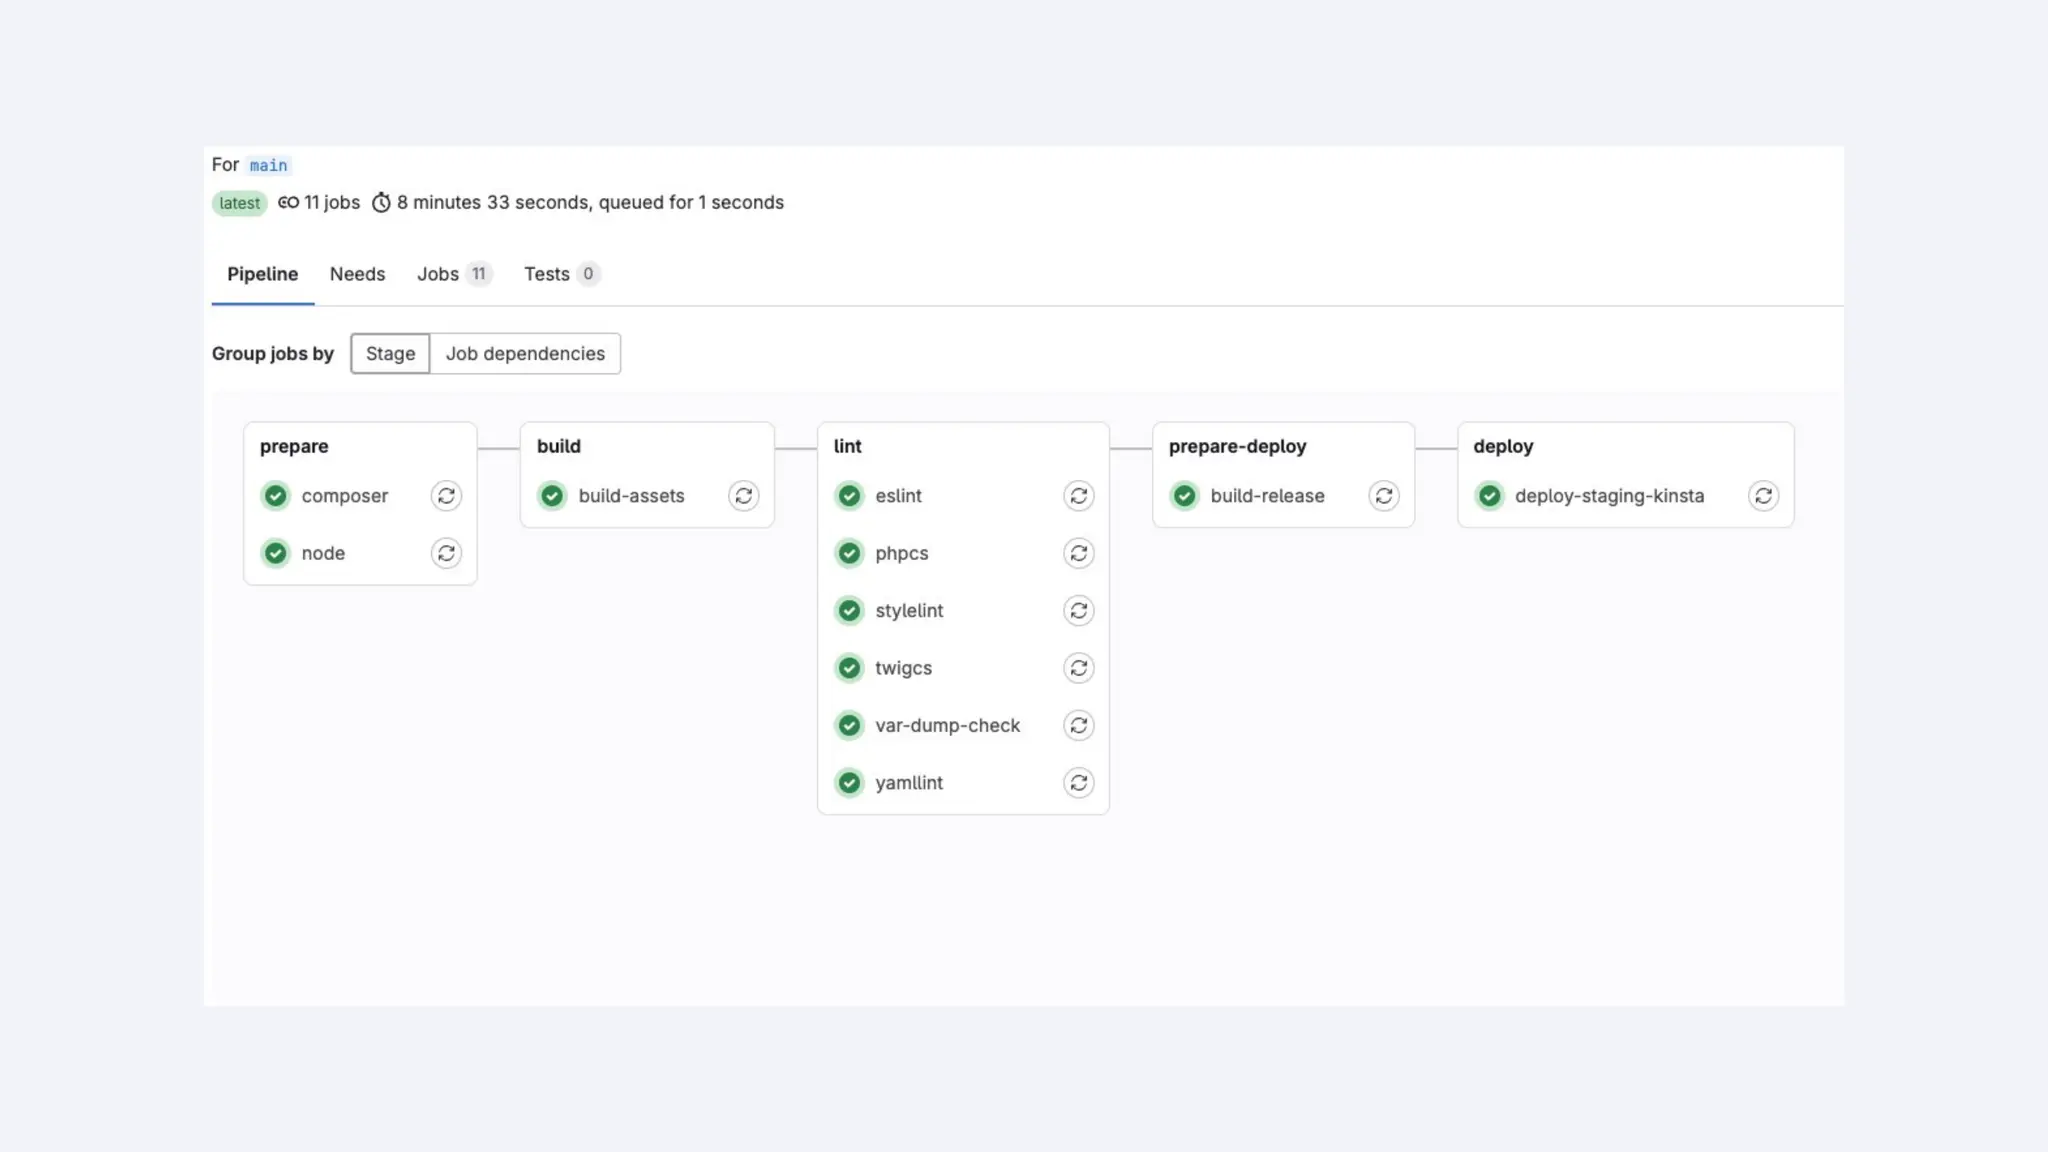Retry the build-release job
This screenshot has width=2048, height=1152.
[1383, 496]
